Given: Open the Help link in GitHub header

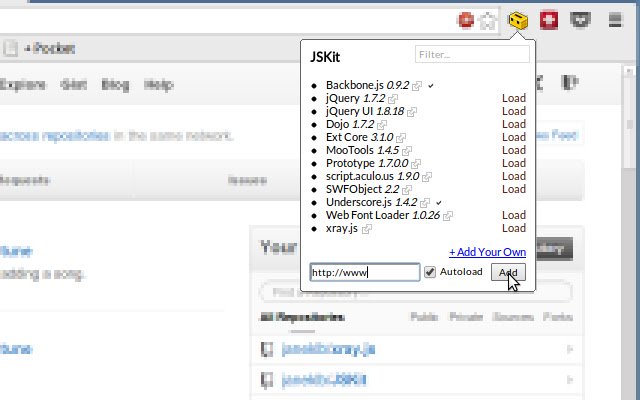Looking at the screenshot, I should [x=159, y=85].
